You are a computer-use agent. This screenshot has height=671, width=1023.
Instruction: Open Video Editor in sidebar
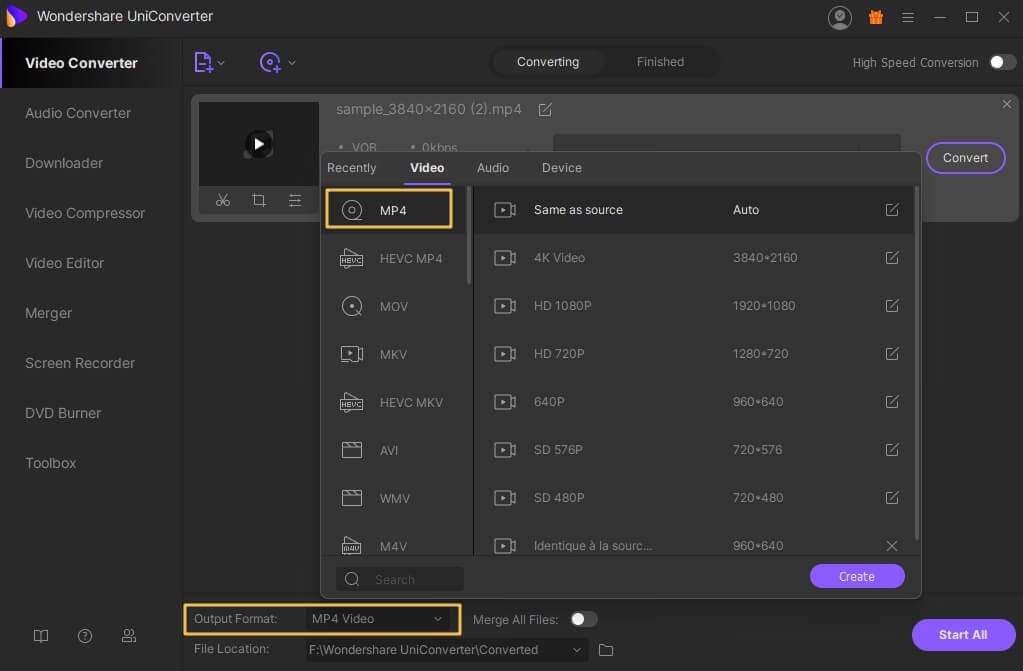click(64, 263)
